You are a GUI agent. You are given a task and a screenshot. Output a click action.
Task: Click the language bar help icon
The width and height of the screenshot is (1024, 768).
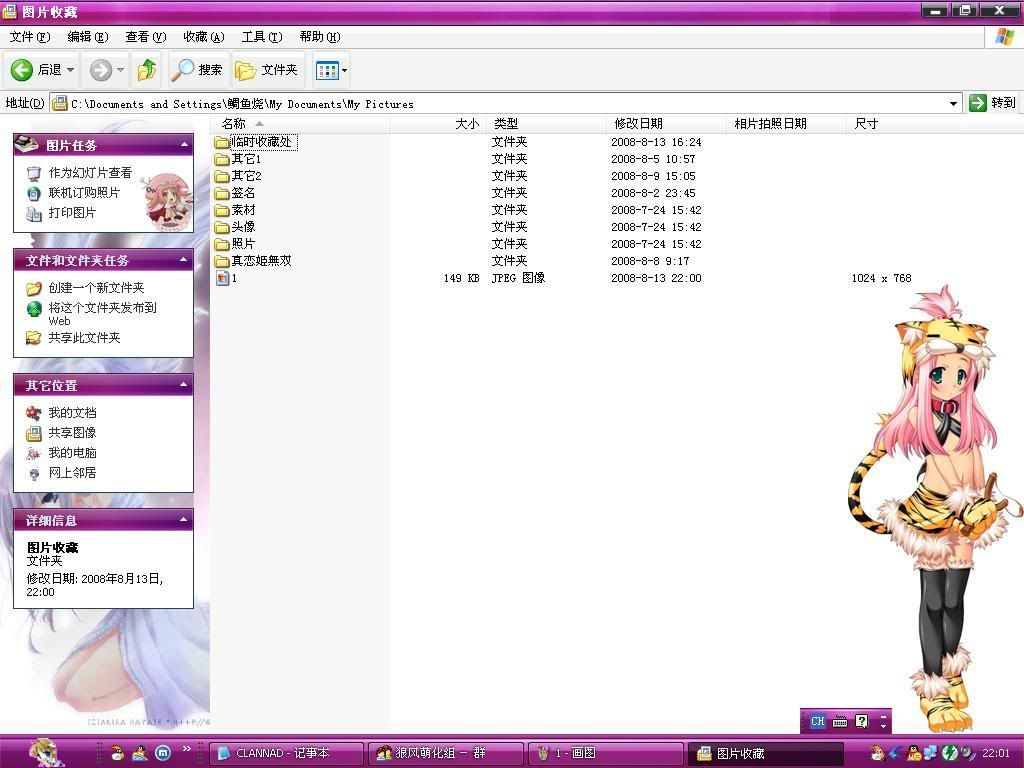point(862,721)
